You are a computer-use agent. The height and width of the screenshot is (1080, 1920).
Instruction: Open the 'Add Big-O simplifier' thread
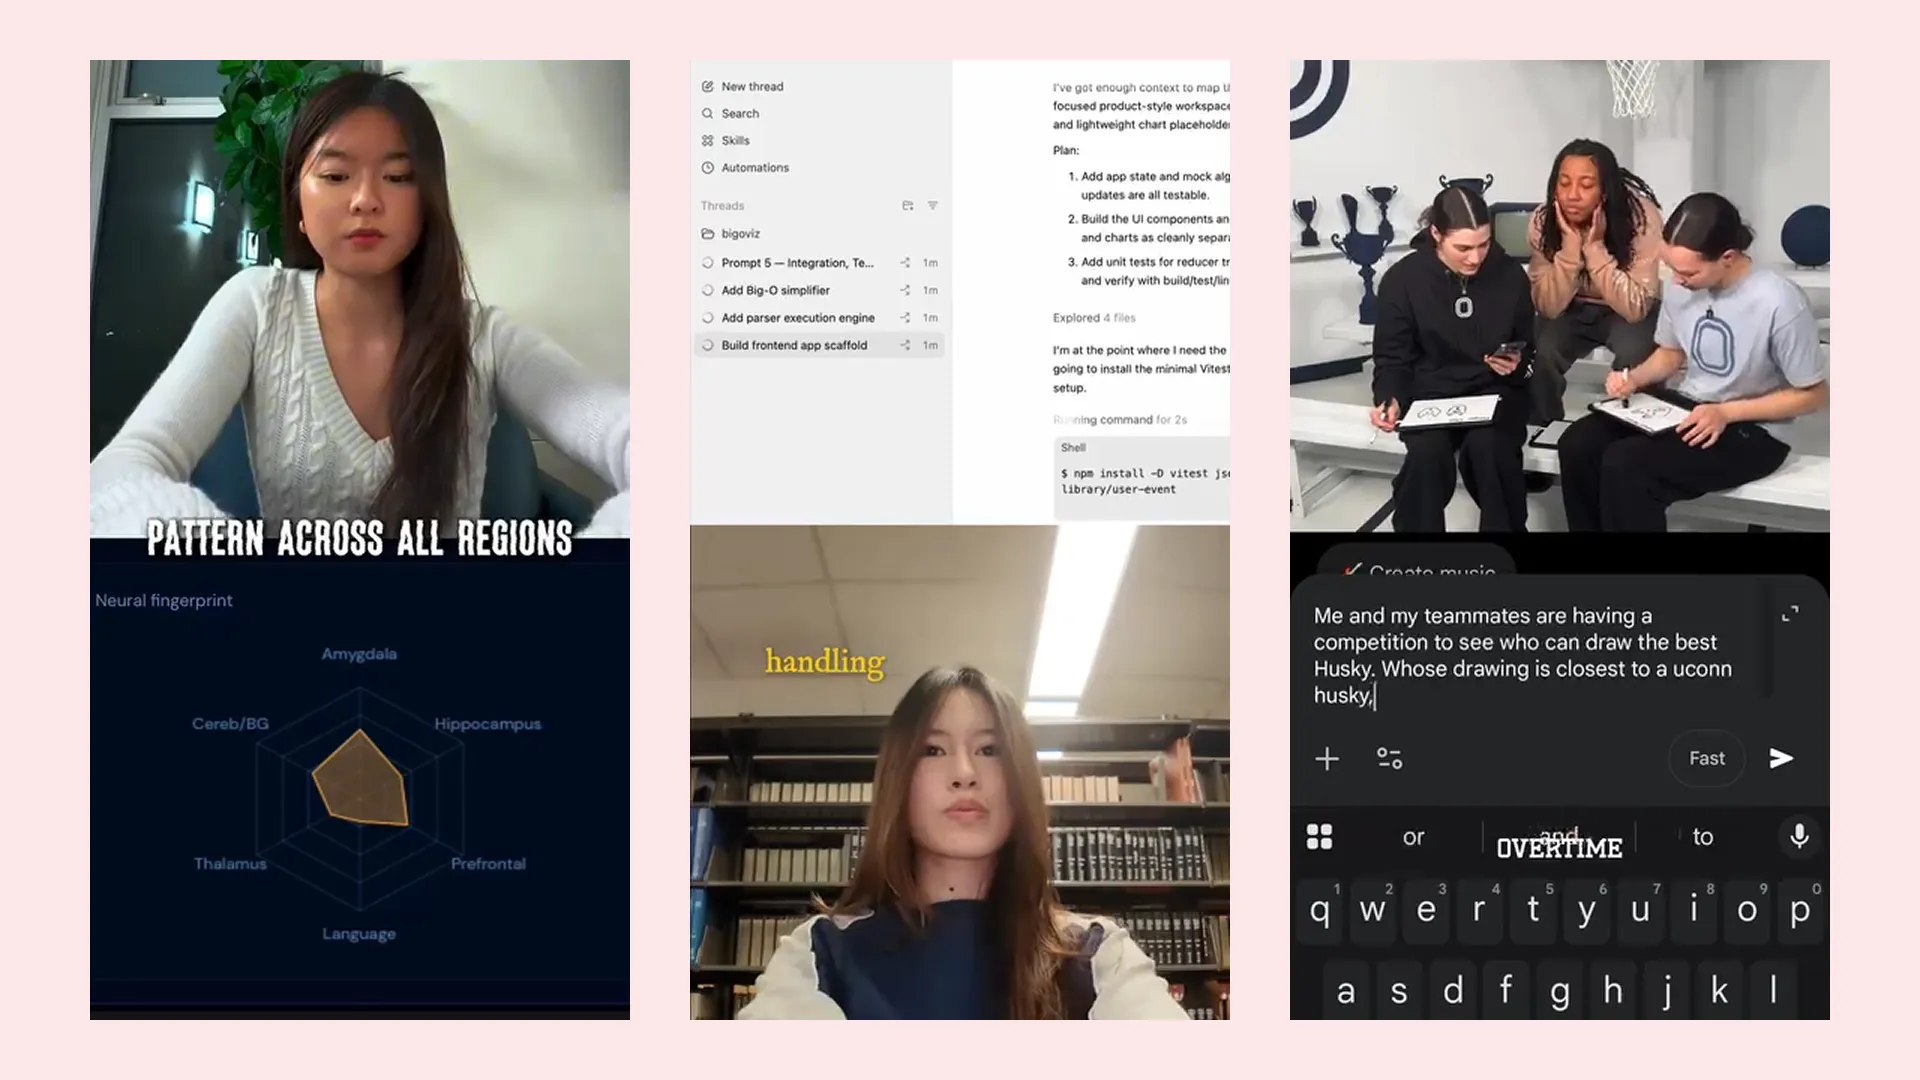tap(818, 291)
